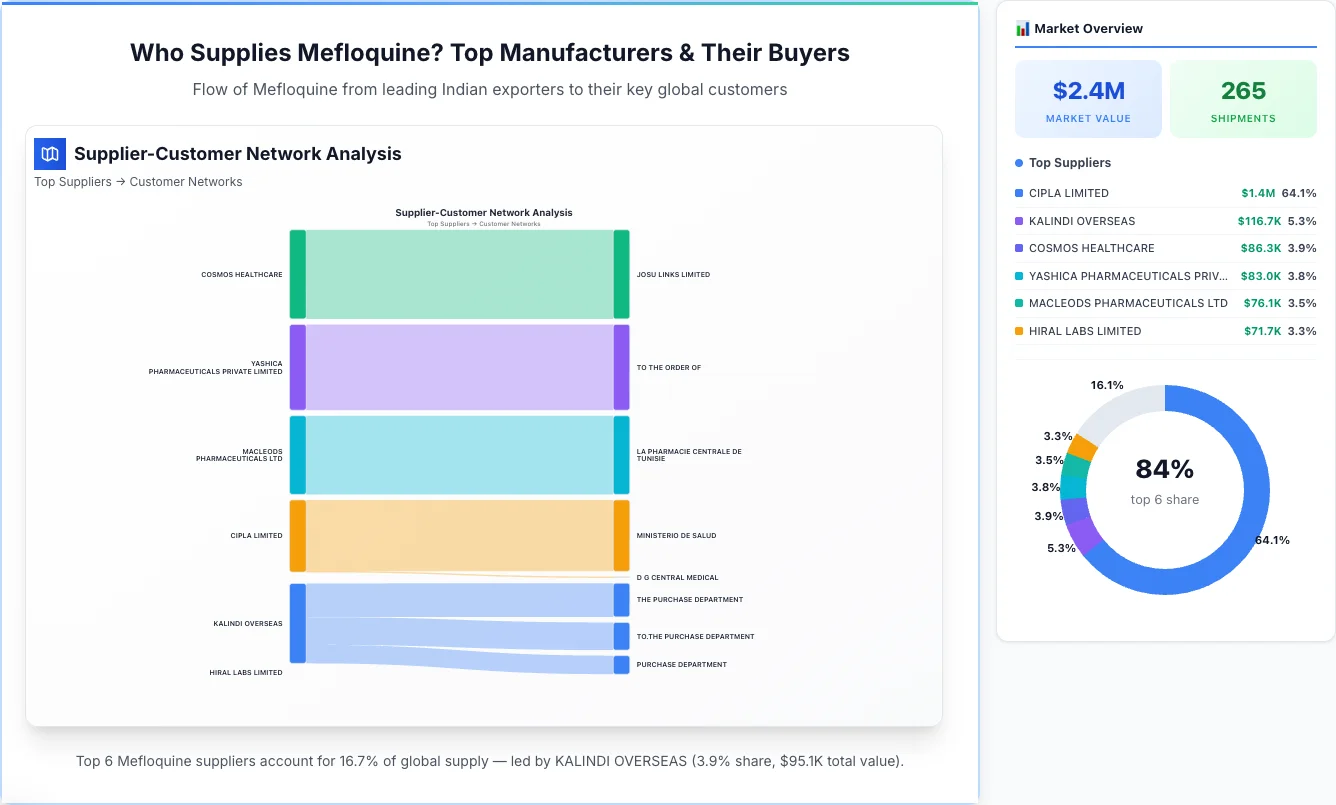Click the cyan marker beside YASHICA PHARMACEUTICALS PRIV
Screen dimensions: 1336x805
pos(1018,275)
